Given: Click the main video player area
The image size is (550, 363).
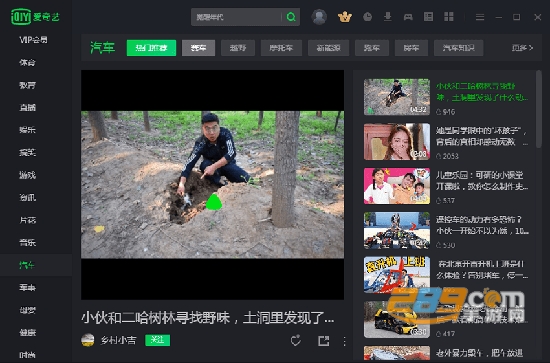Looking at the screenshot, I should tap(212, 184).
